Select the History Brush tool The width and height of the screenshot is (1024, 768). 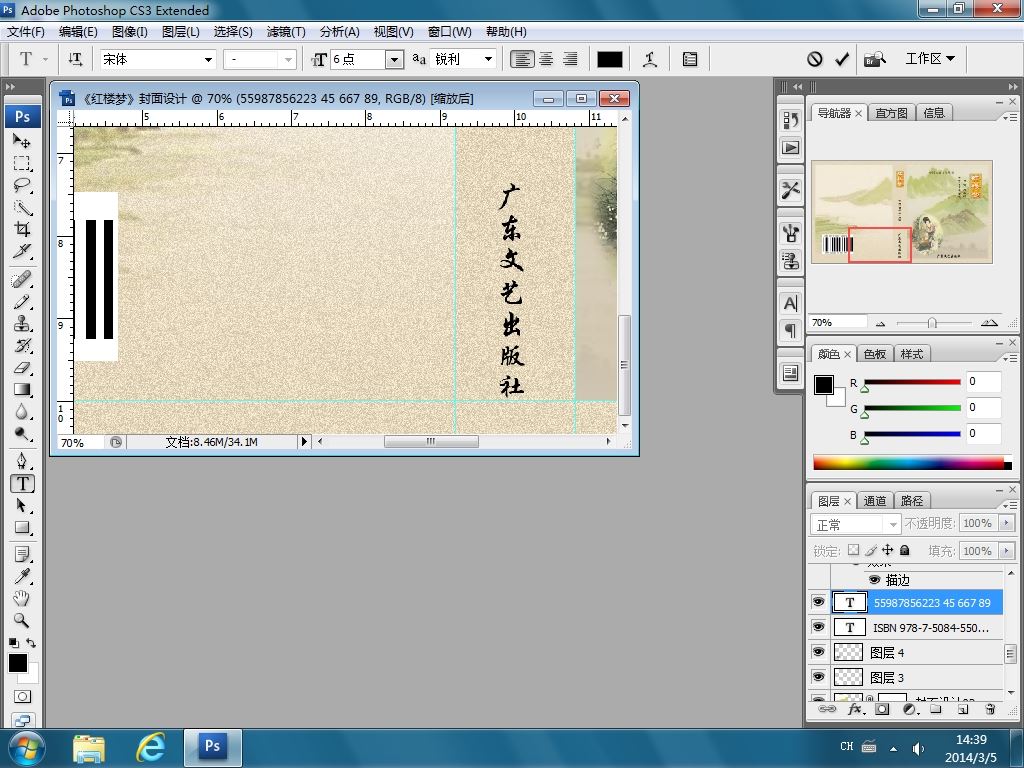pos(22,345)
